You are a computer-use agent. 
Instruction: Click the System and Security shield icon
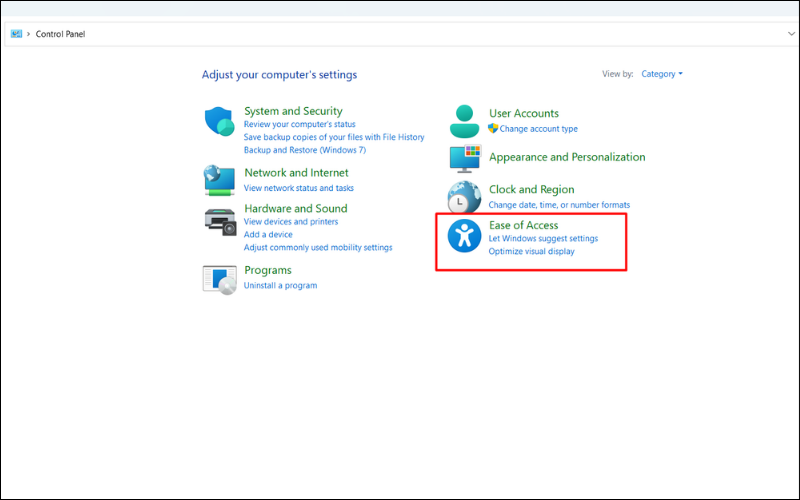(x=219, y=123)
